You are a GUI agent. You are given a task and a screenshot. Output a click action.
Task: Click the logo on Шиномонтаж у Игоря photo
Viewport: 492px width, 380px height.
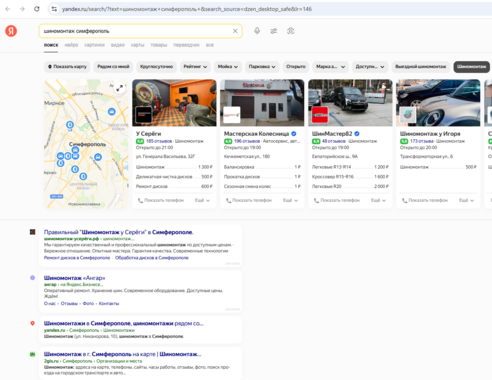(x=408, y=115)
